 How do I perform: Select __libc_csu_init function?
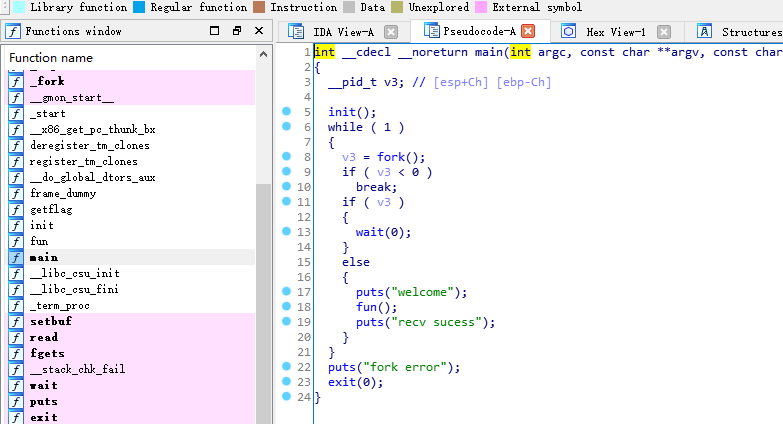[131, 273]
